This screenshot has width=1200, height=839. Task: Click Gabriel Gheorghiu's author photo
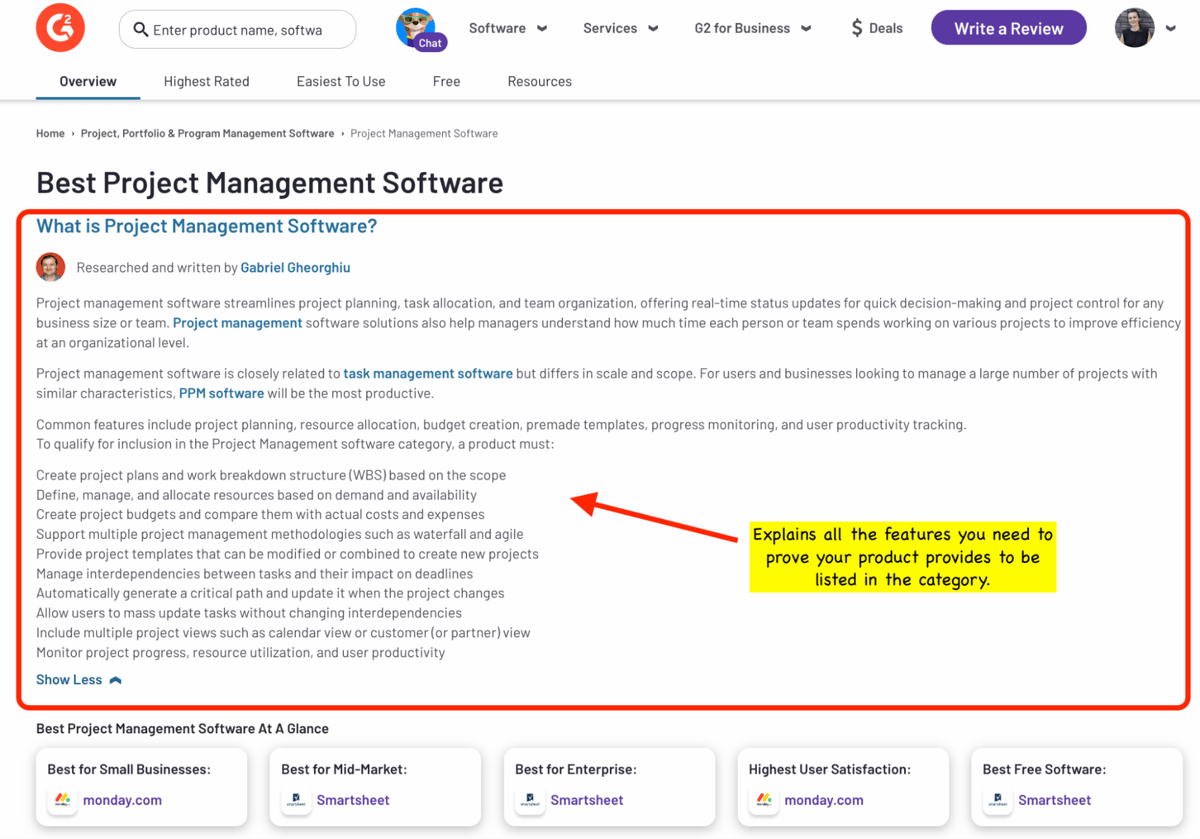click(51, 267)
